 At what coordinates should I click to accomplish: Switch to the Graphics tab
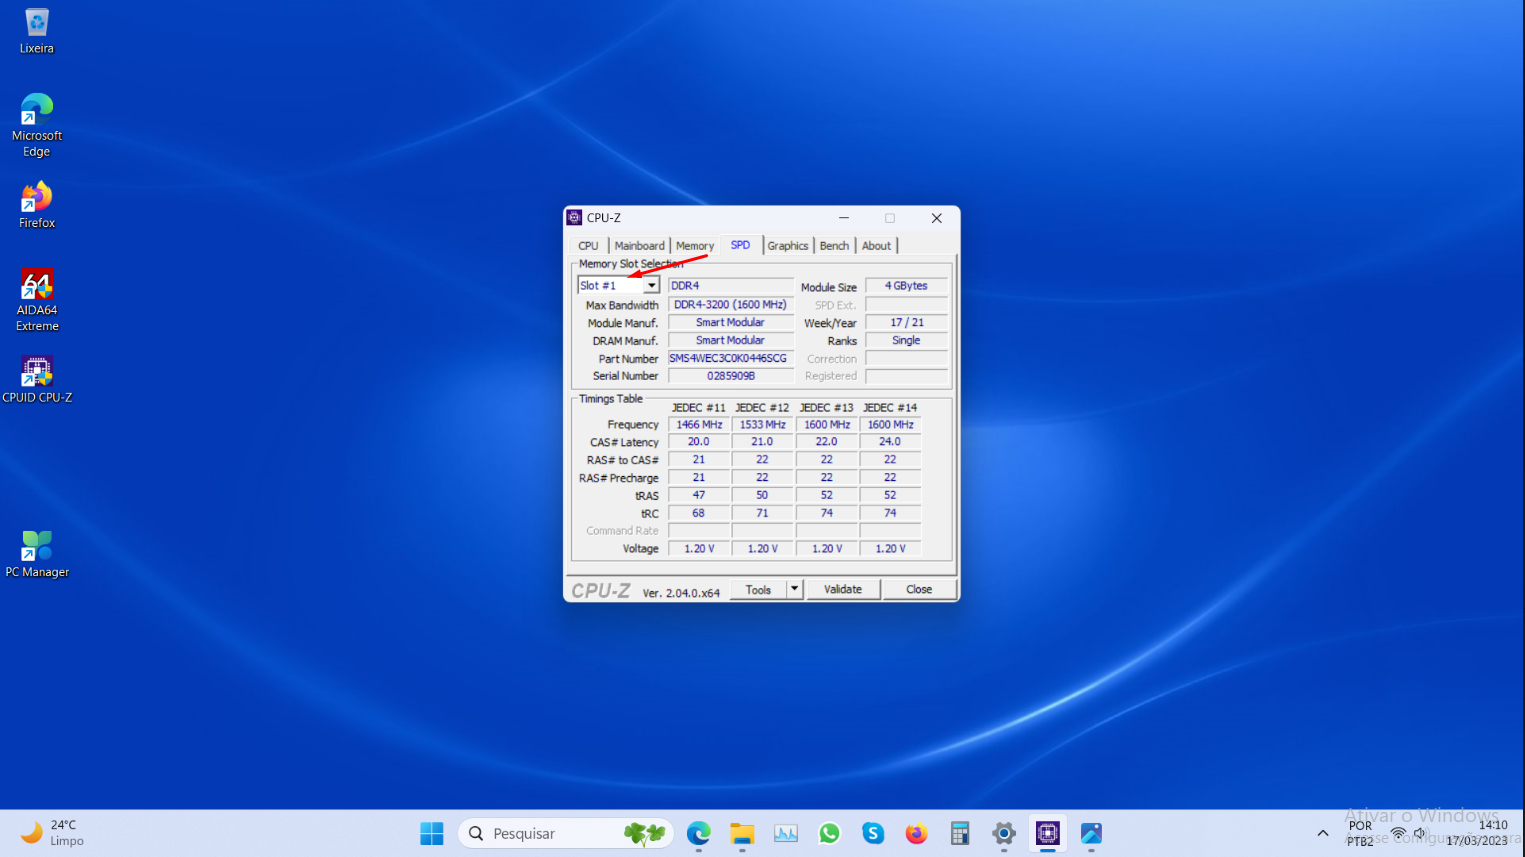tap(788, 245)
